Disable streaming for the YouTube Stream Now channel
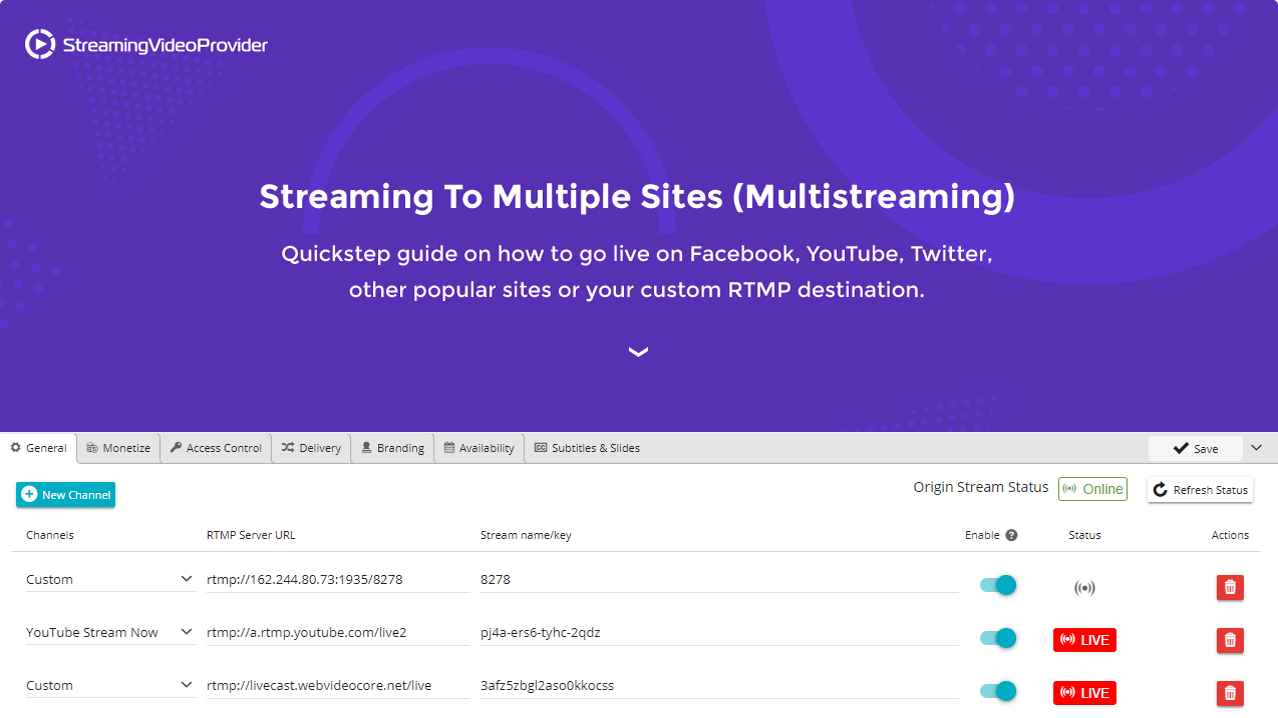 tap(996, 638)
